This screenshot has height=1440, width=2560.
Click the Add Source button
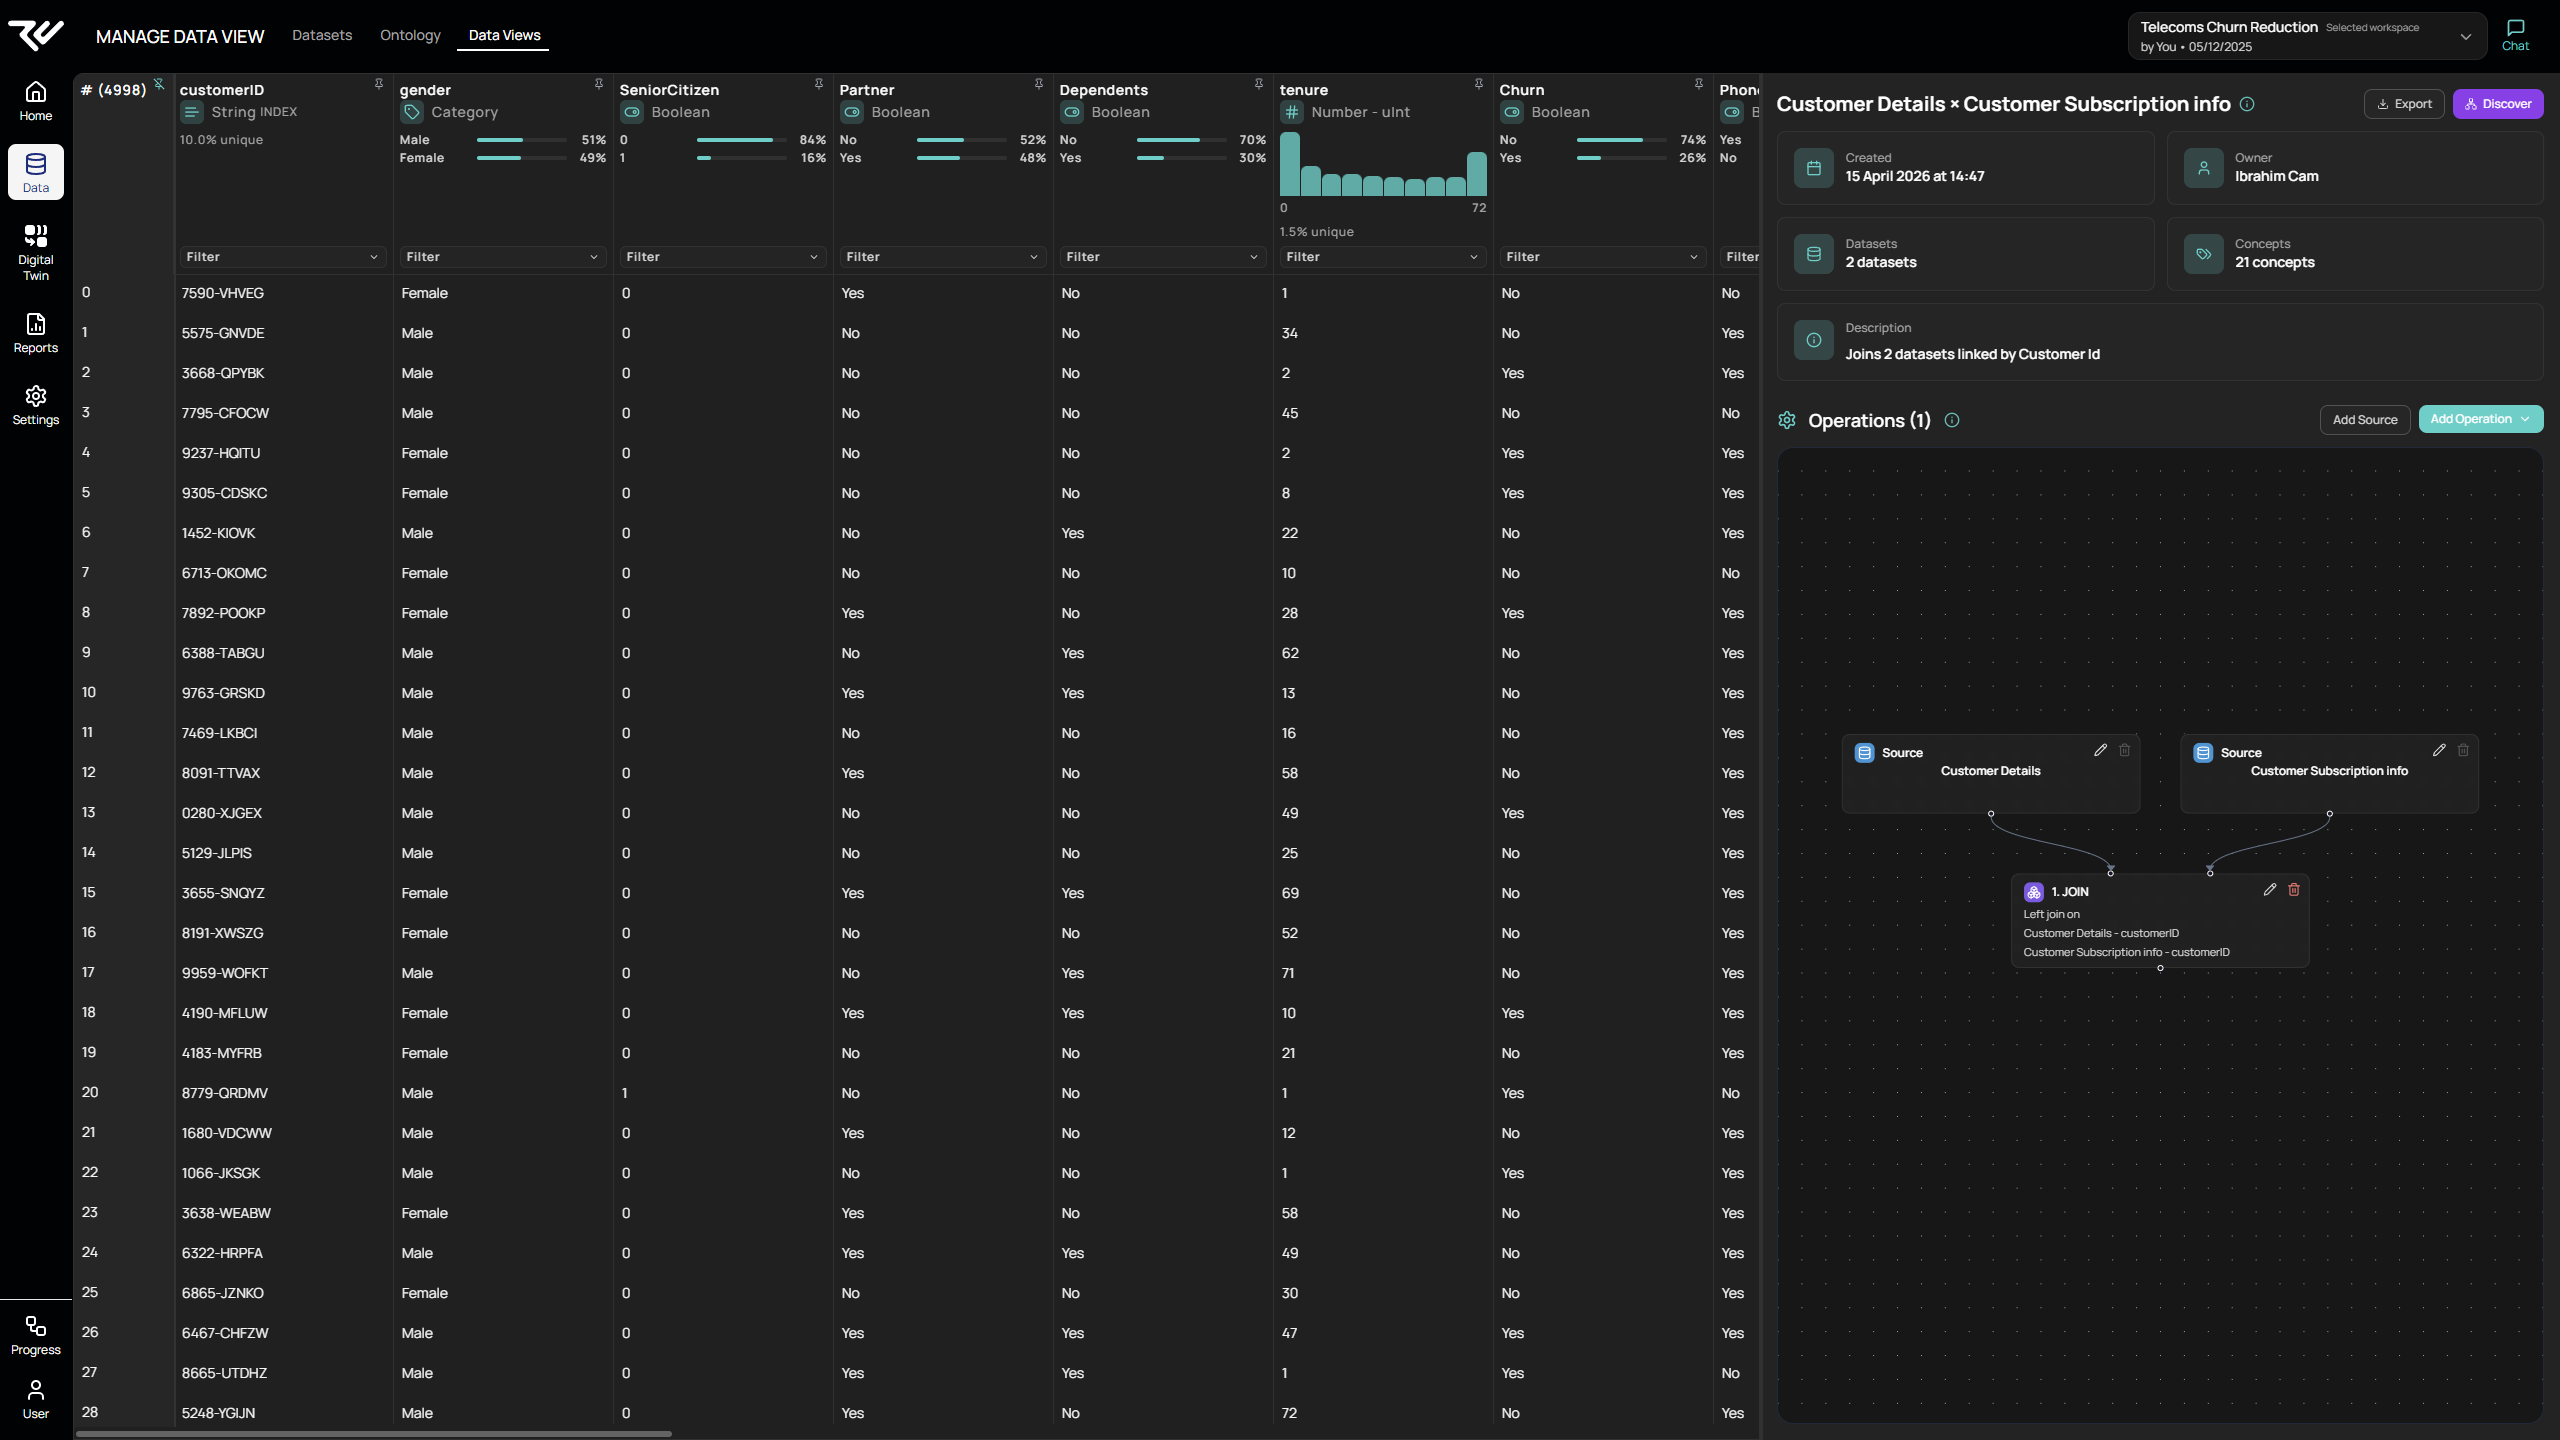2364,419
